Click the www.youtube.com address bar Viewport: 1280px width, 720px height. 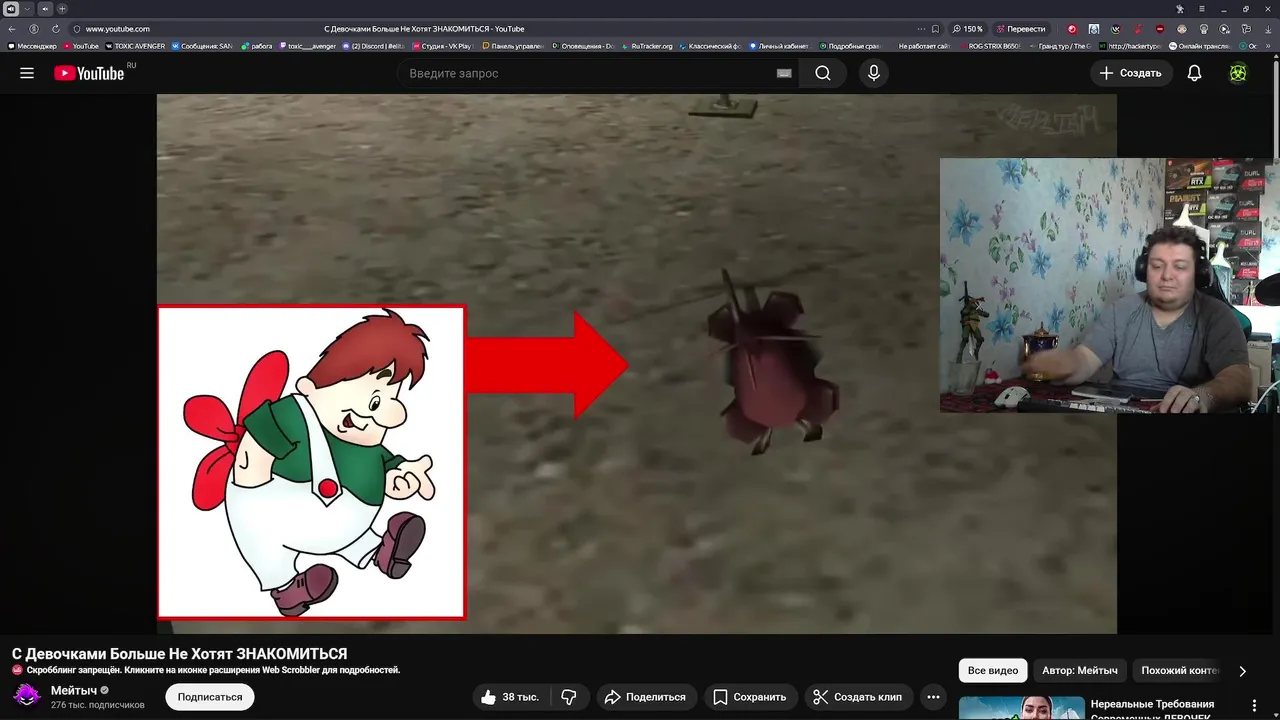(117, 29)
